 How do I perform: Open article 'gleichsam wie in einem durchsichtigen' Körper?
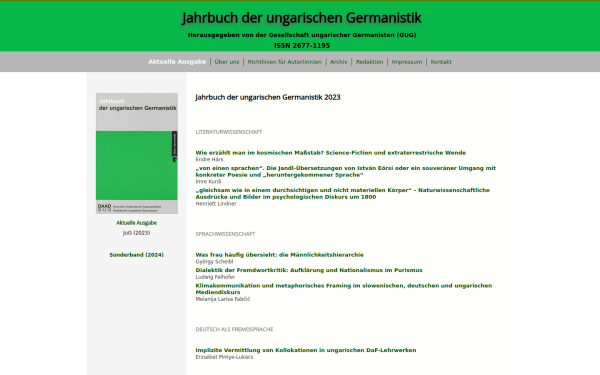(342, 193)
